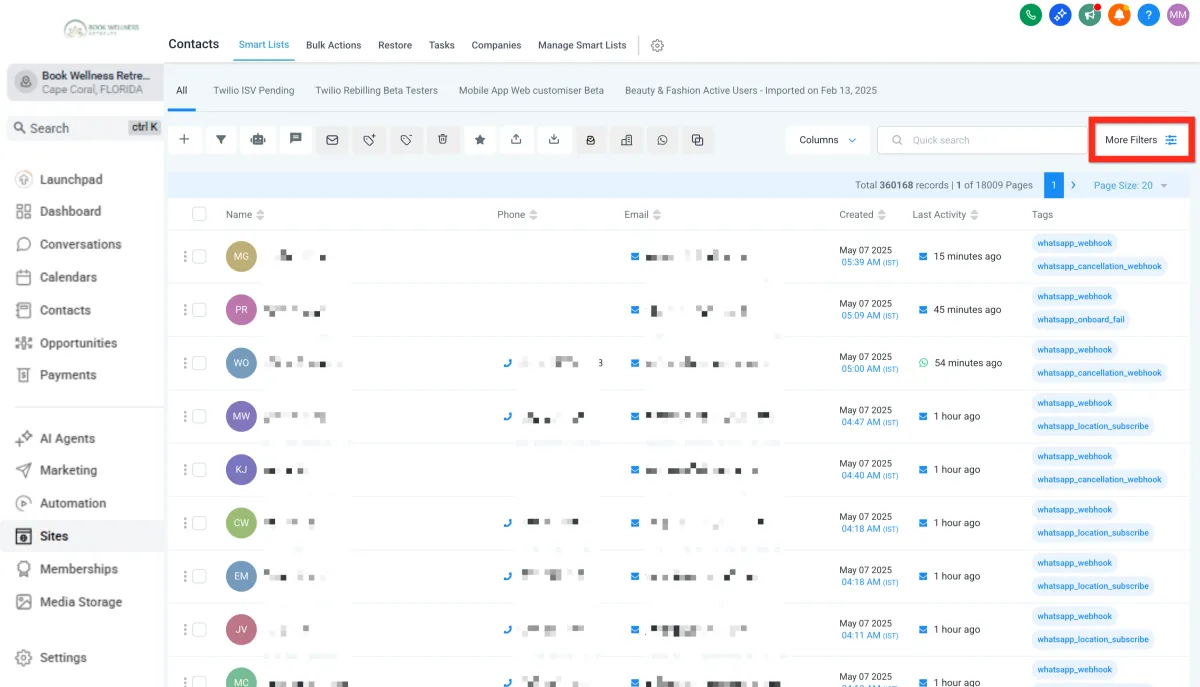Click the whatsapp_onboard_fail tag
1200x687 pixels.
1081,320
